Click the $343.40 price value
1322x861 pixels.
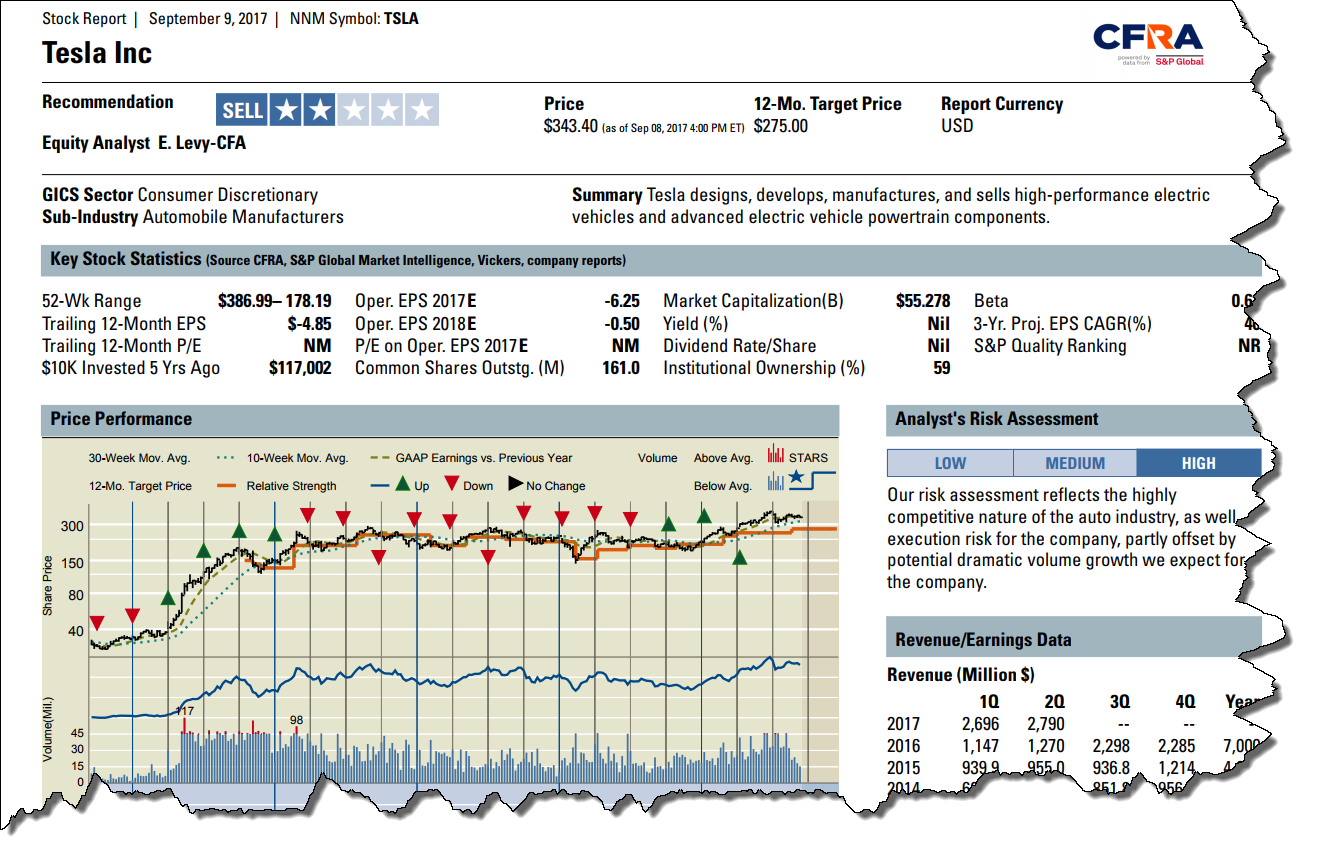(x=571, y=127)
